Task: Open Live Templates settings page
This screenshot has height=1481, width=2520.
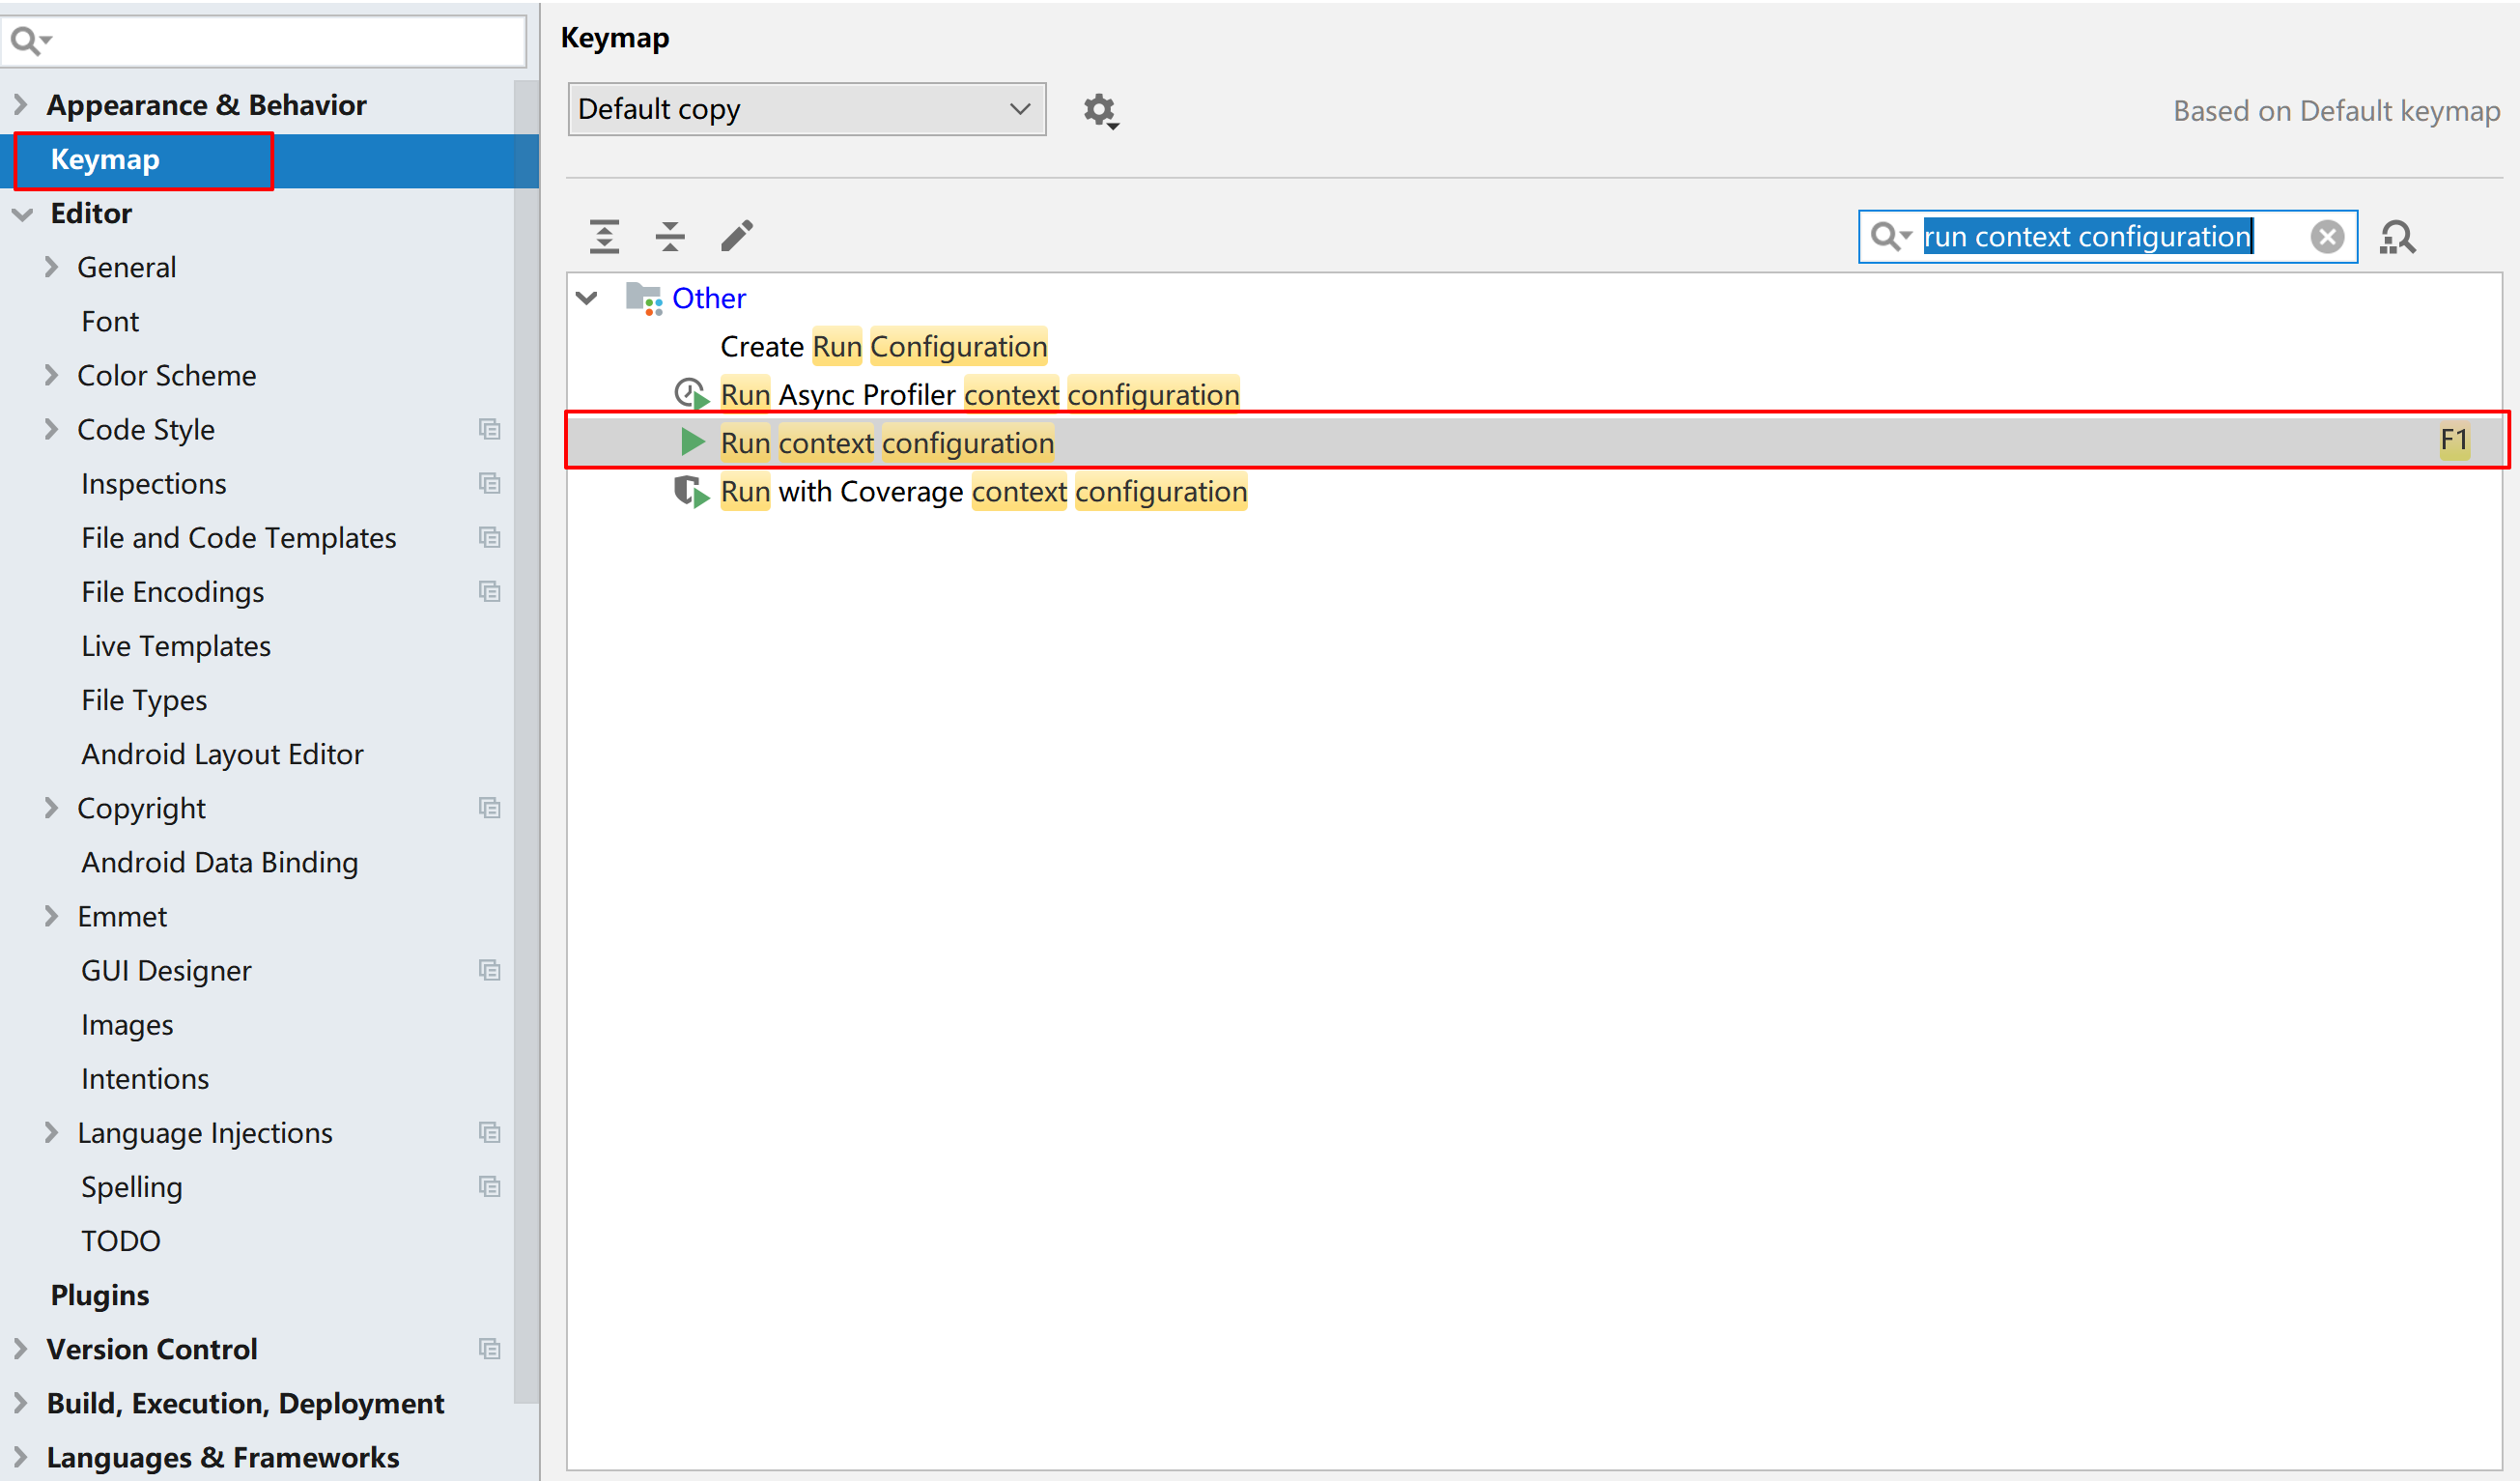Action: pyautogui.click(x=176, y=646)
